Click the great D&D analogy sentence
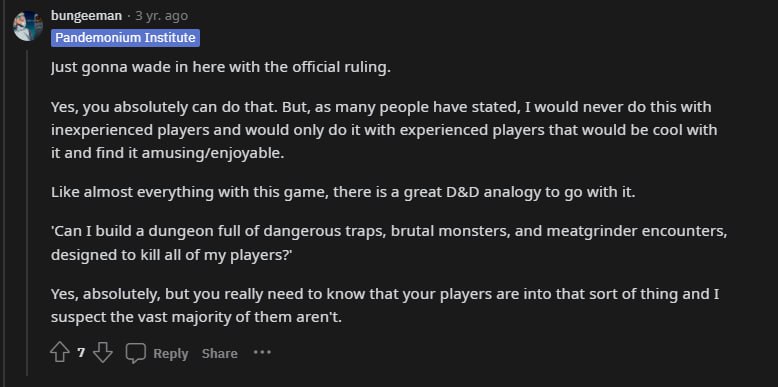778x387 pixels. (343, 193)
